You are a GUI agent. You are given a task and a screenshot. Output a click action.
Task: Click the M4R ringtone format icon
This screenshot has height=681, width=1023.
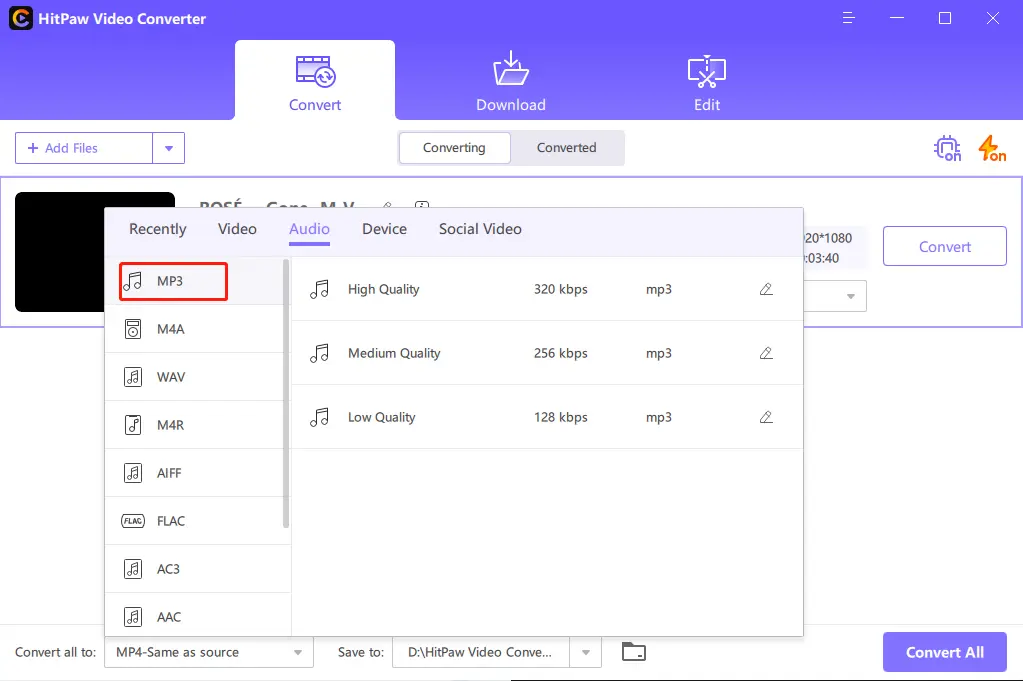tap(133, 425)
